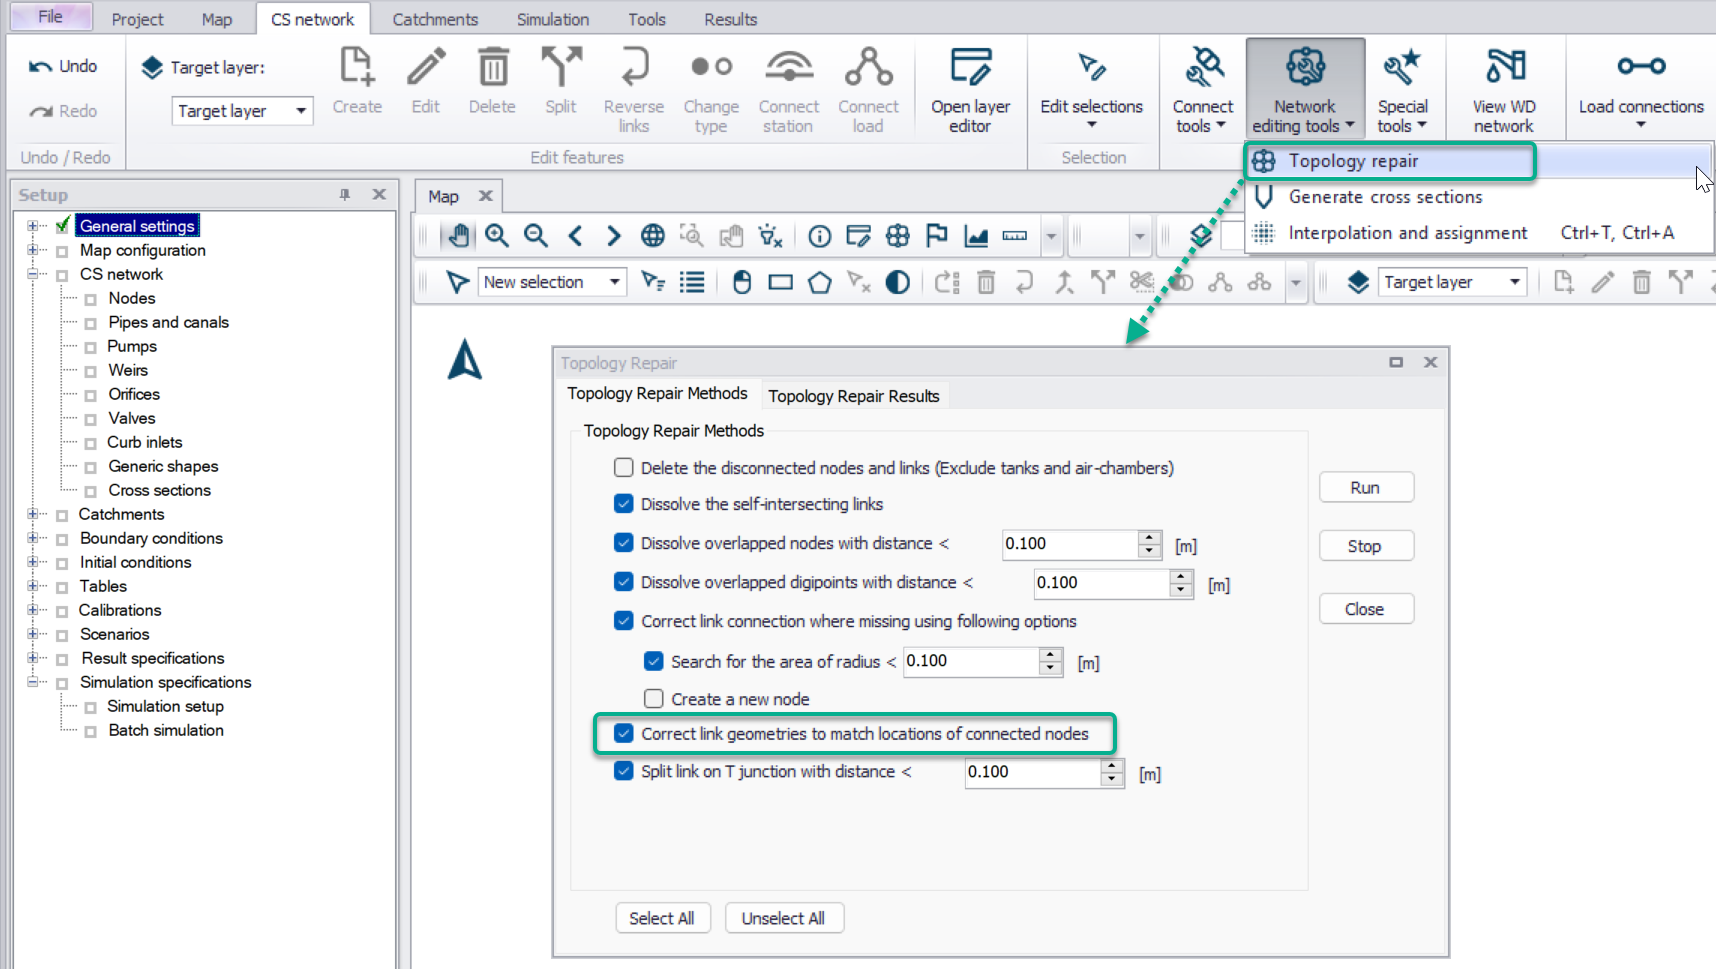Click the ribbon Edit pencil icon
This screenshot has height=969, width=1716.
pos(426,67)
